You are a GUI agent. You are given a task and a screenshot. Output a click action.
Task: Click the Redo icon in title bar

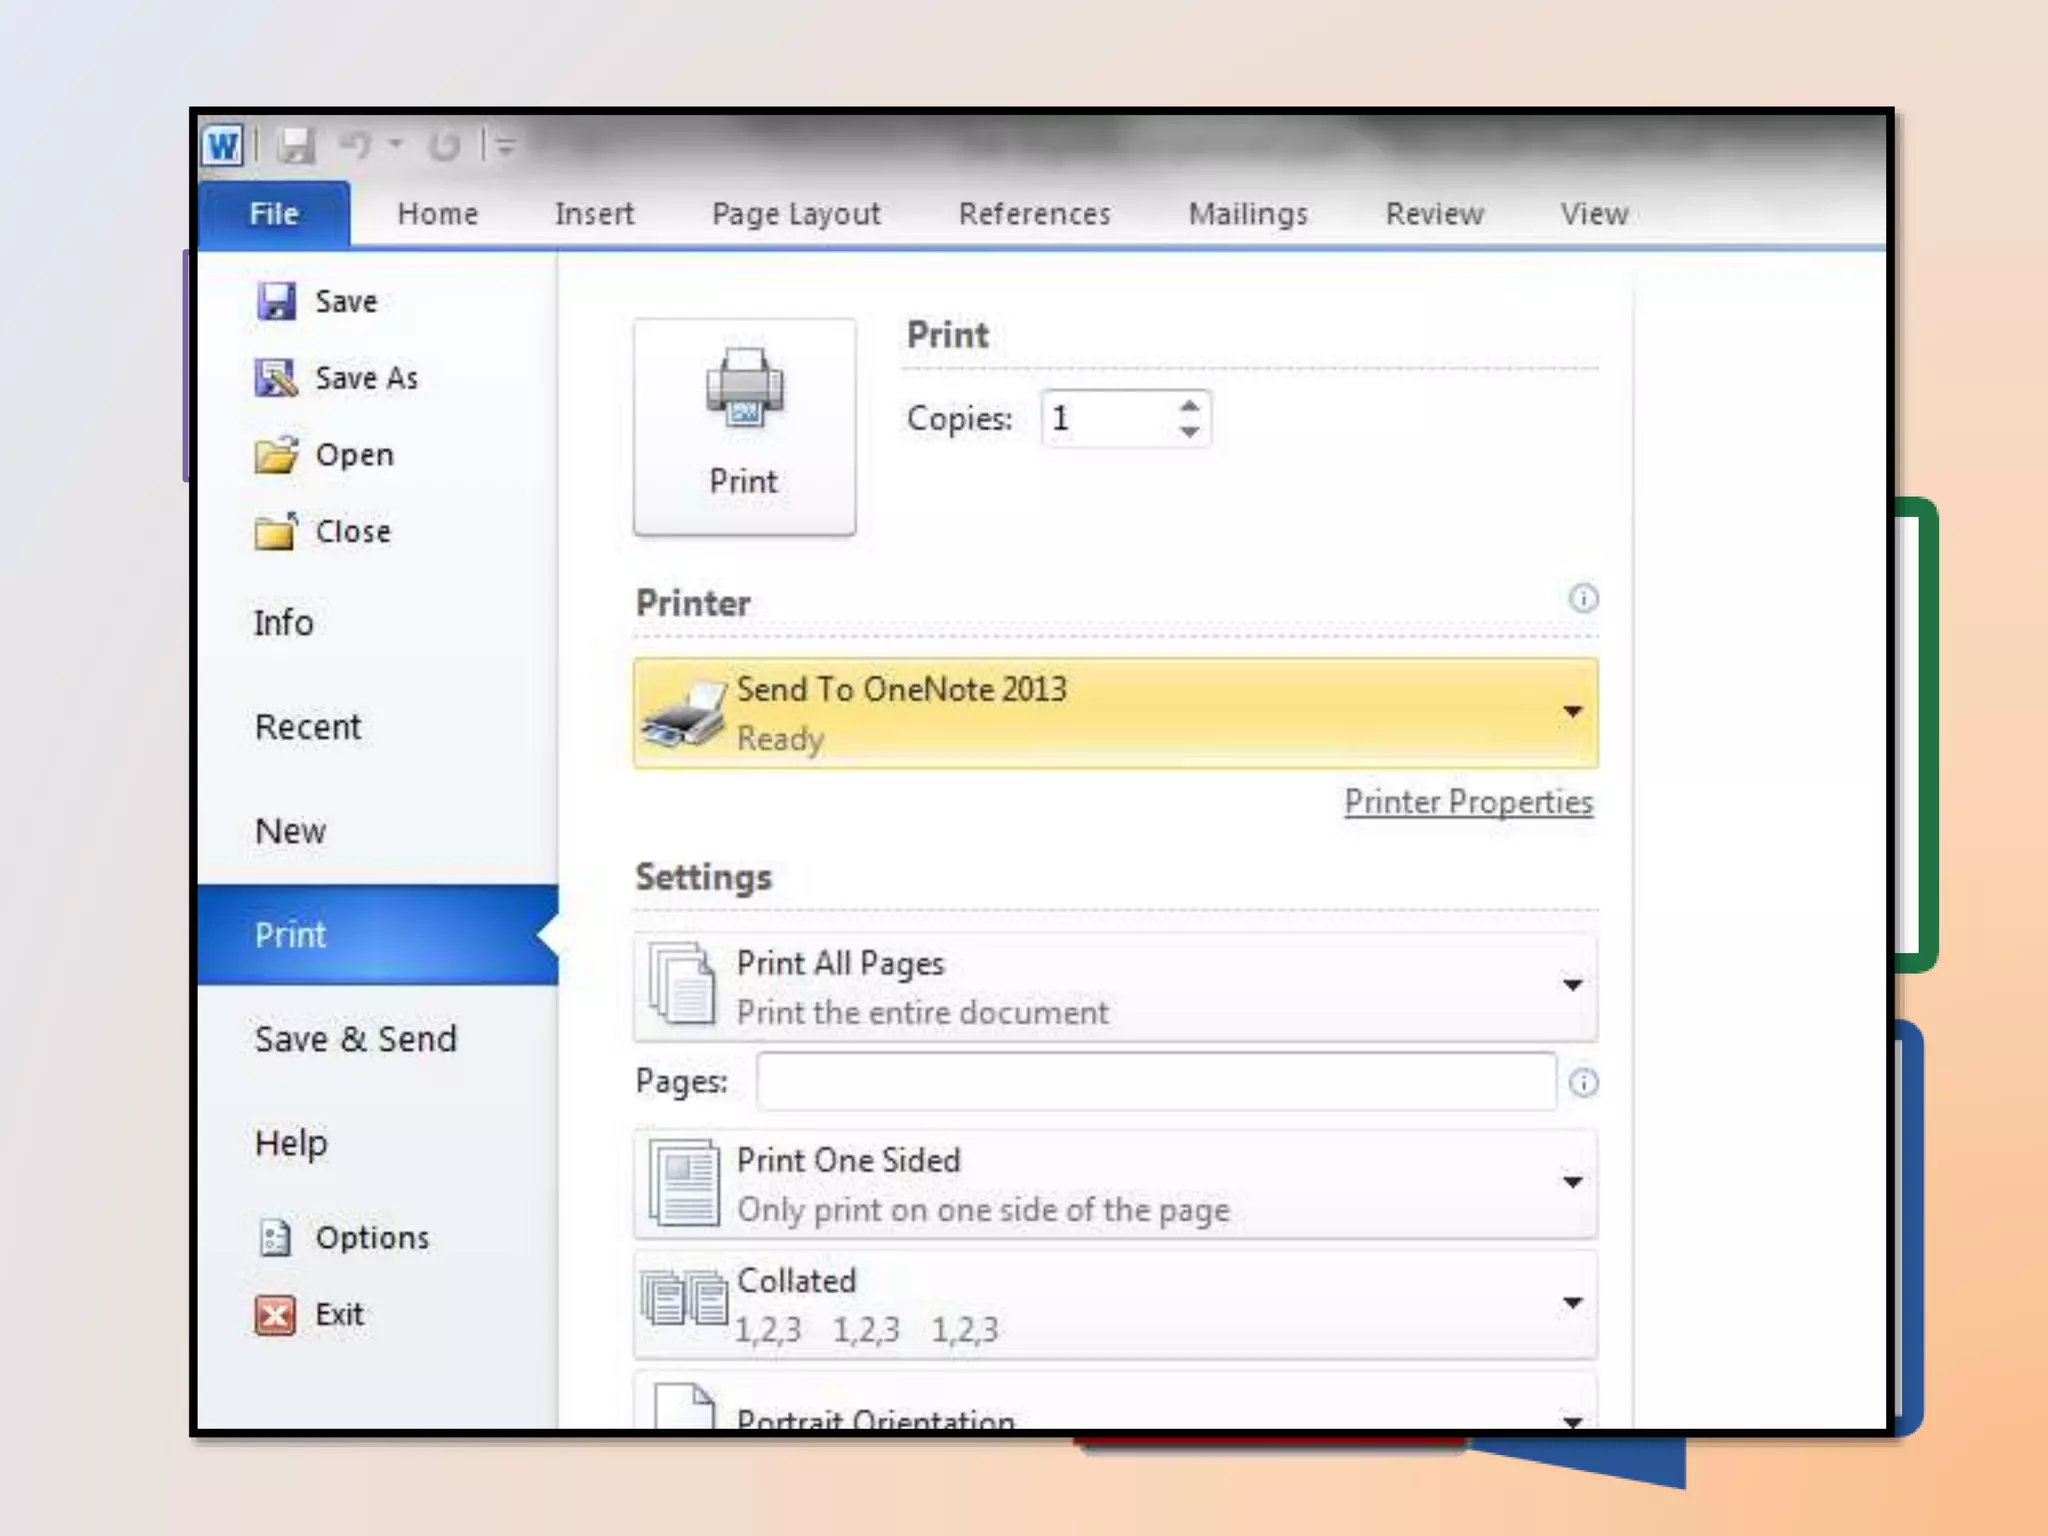(444, 147)
